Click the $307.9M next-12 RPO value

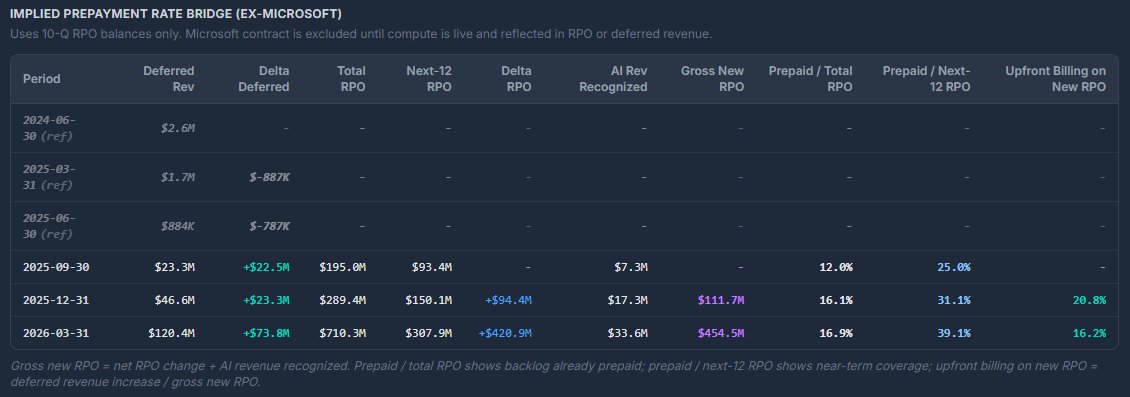click(429, 333)
